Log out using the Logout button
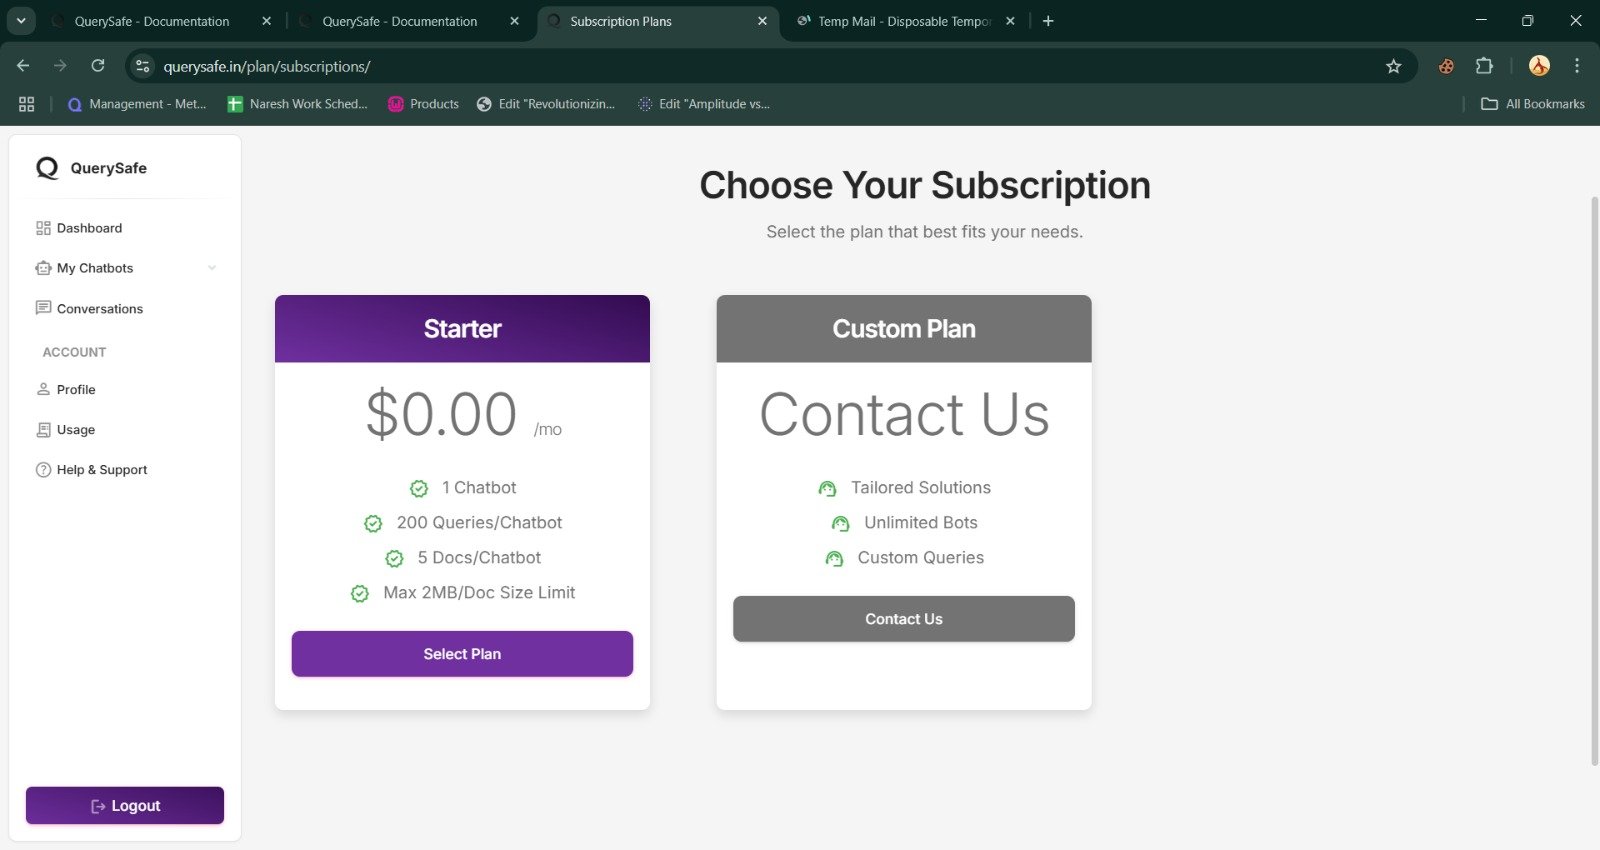This screenshot has height=850, width=1600. click(x=125, y=806)
